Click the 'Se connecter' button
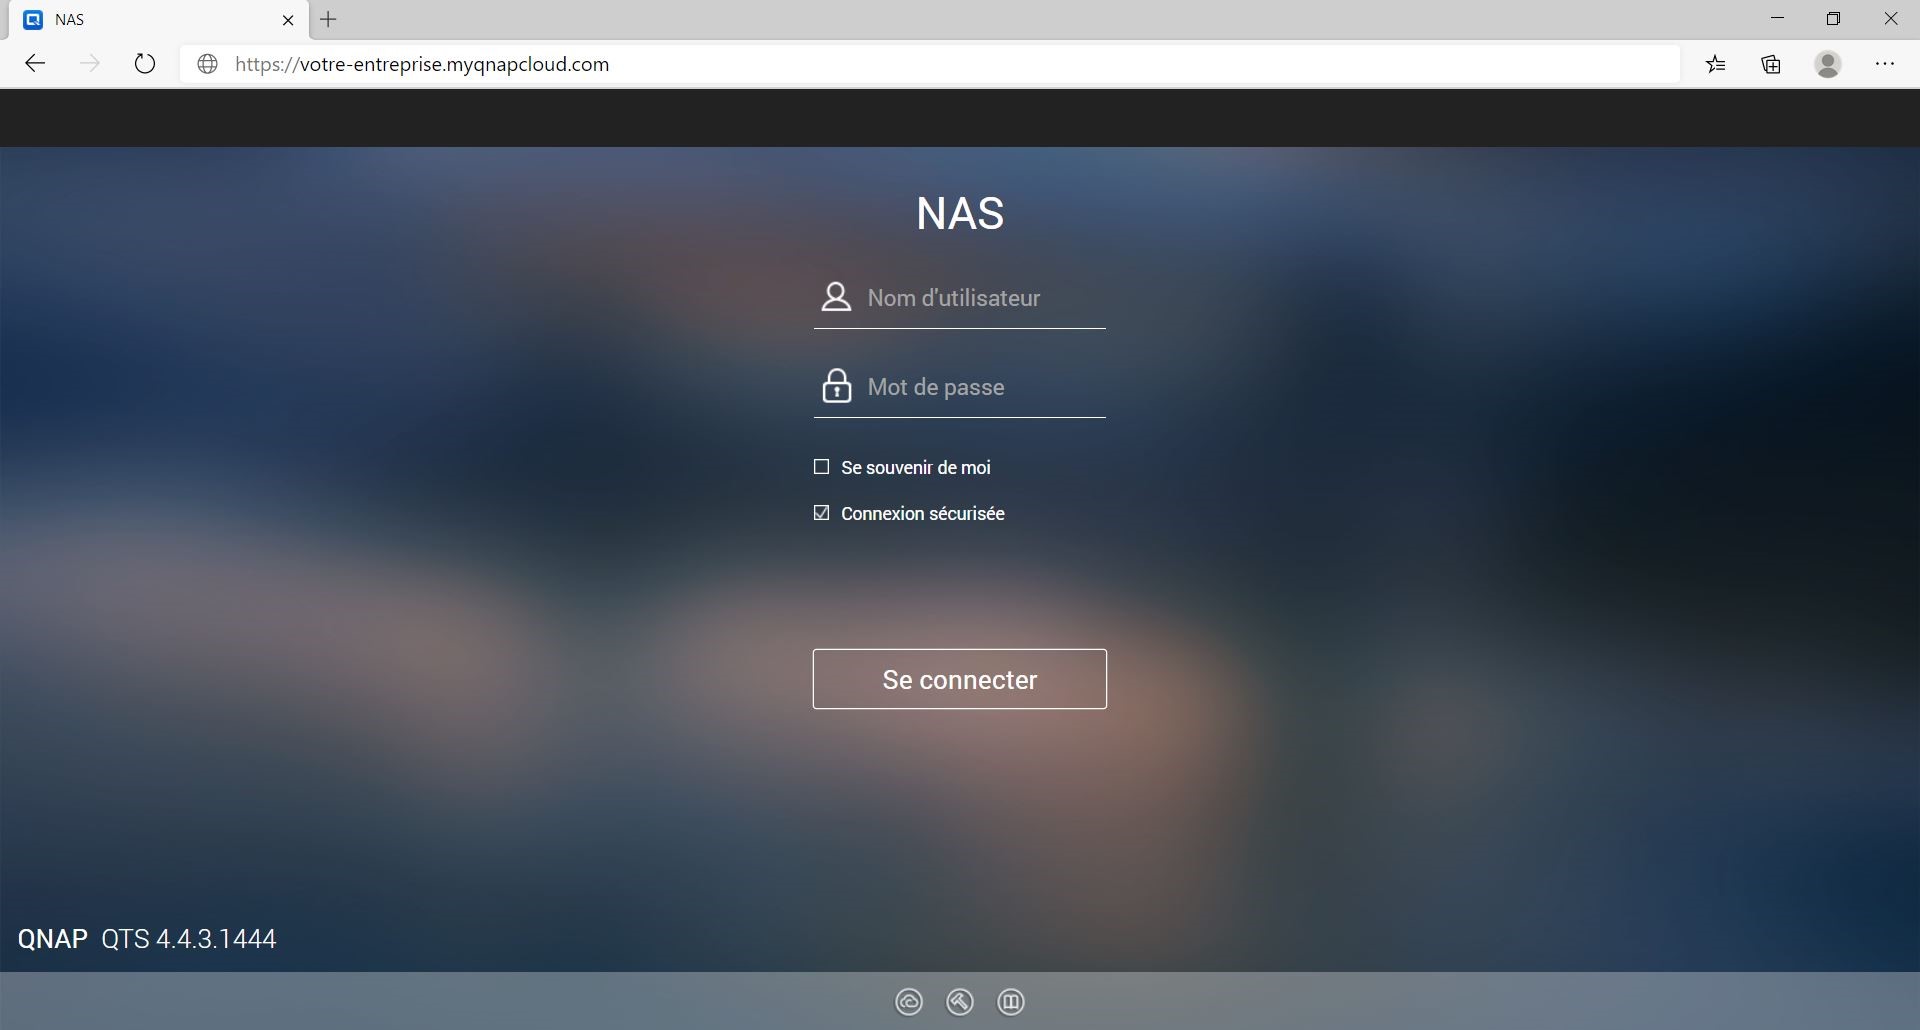The width and height of the screenshot is (1920, 1030). tap(960, 679)
